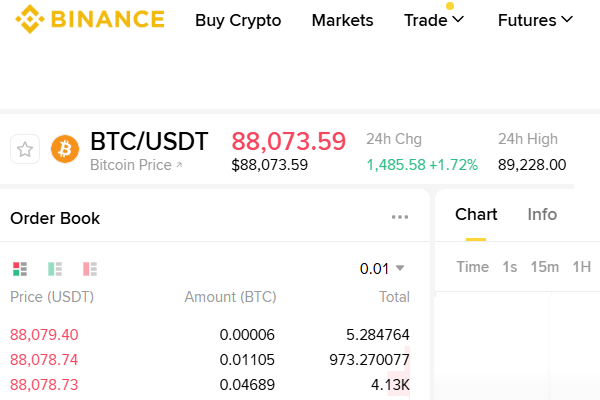
Task: Expand the Trade menu
Action: pyautogui.click(x=434, y=20)
